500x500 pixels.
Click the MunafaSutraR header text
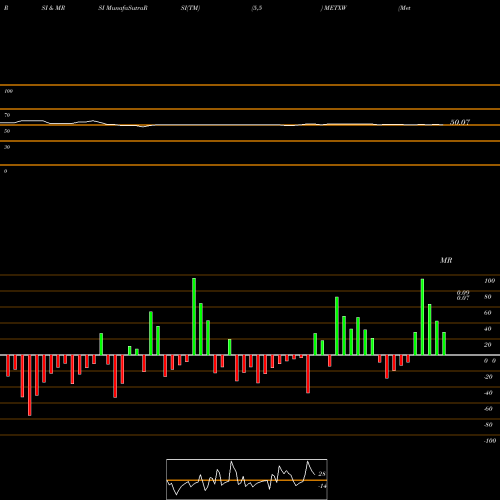127,8
